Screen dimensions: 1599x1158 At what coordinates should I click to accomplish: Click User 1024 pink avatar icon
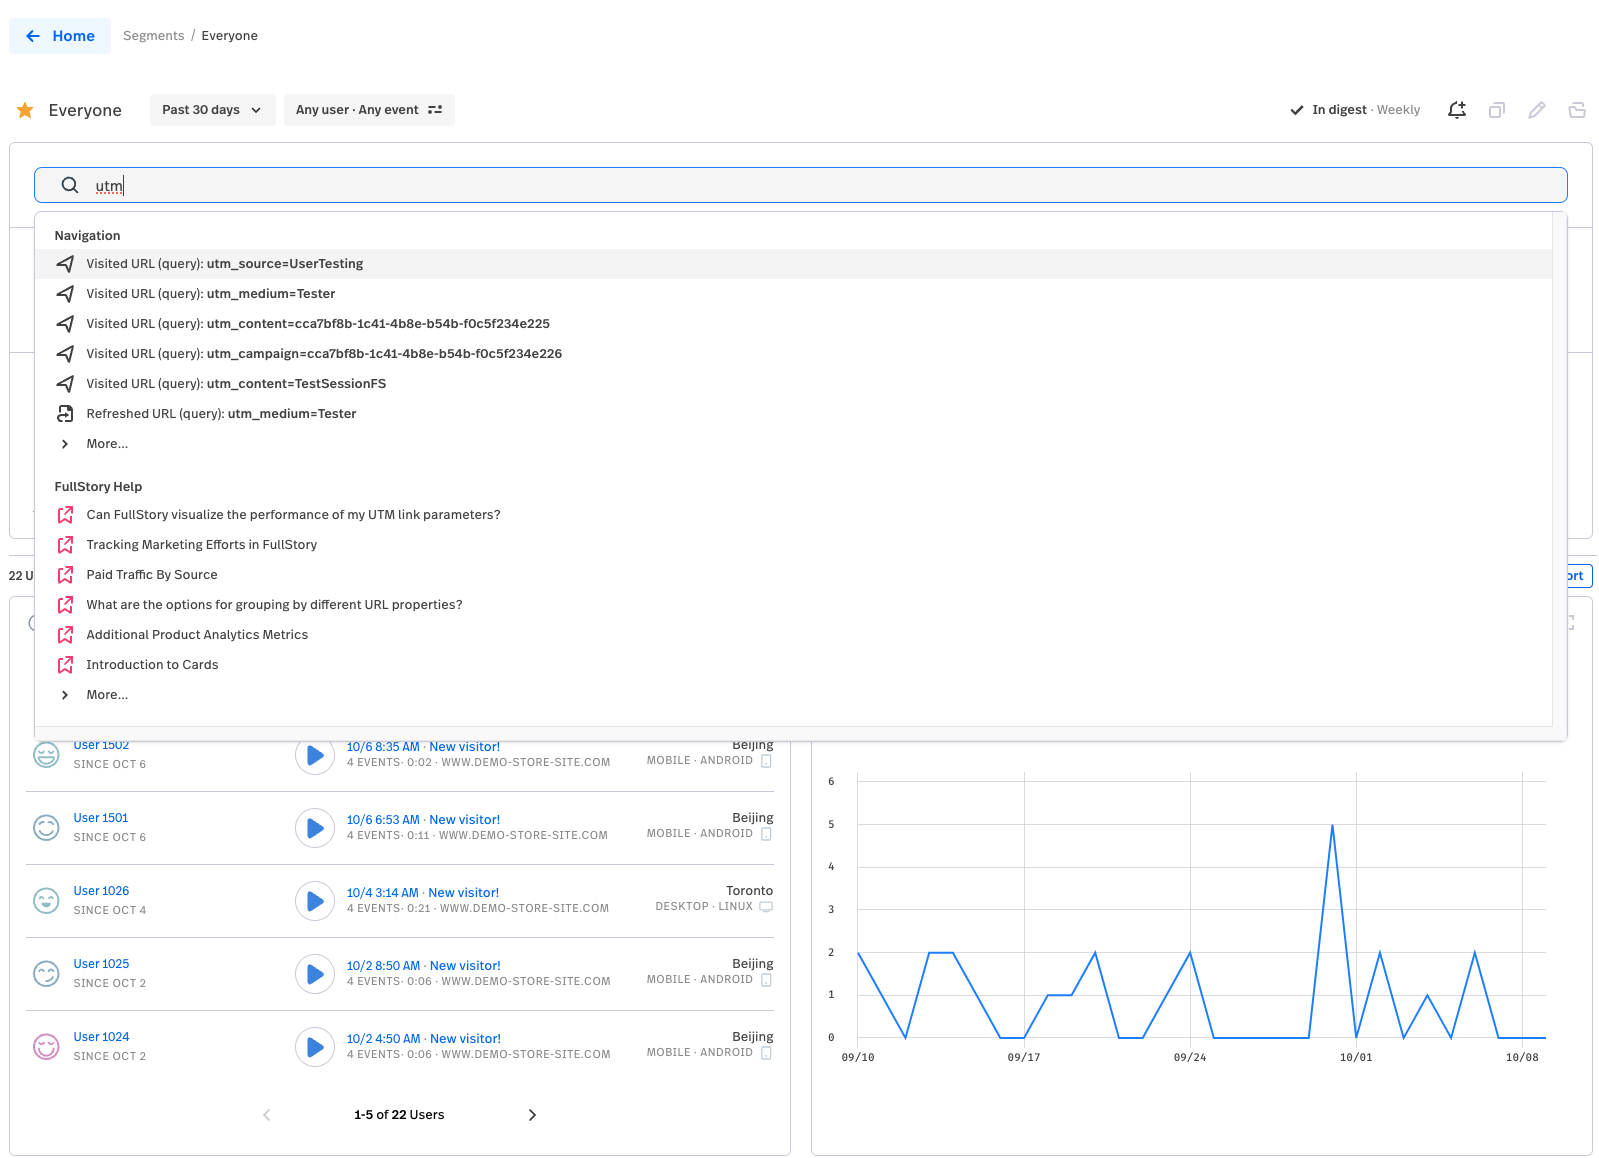click(46, 1047)
